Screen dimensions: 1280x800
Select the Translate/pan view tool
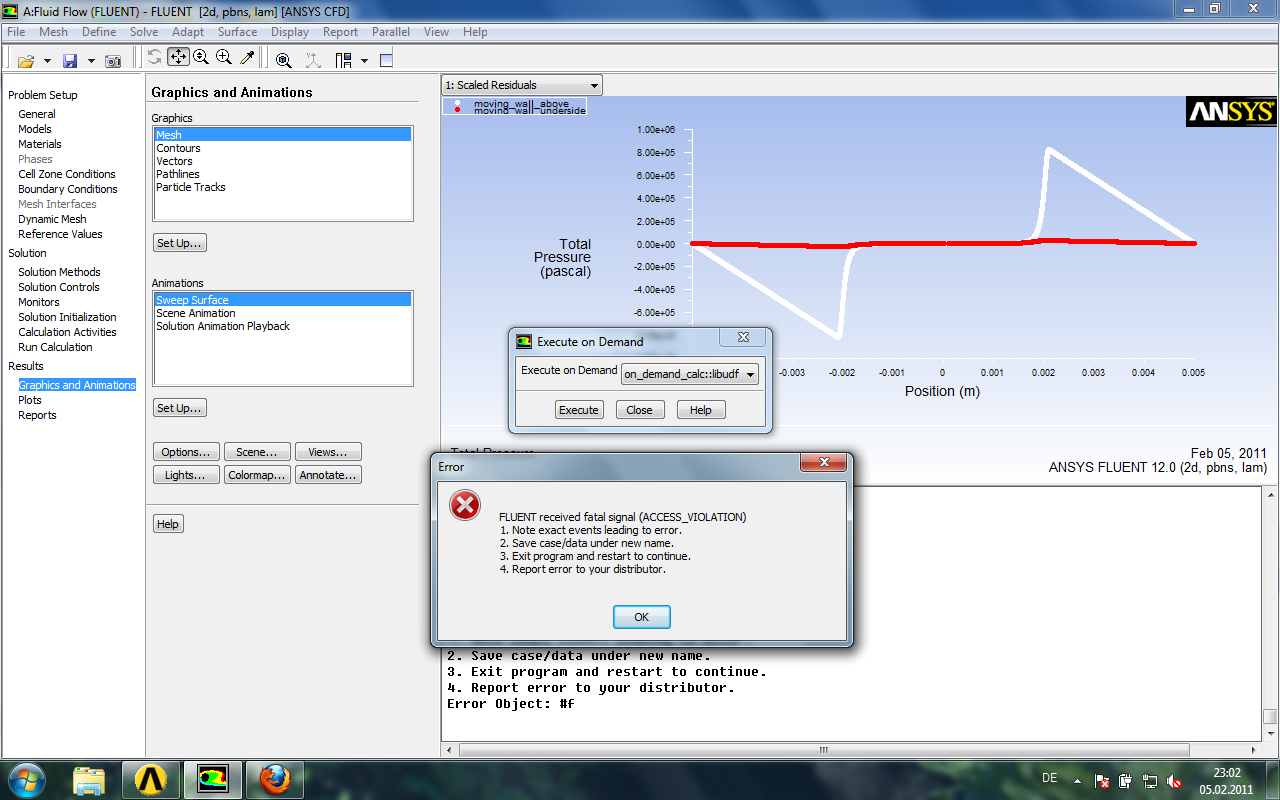tap(178, 58)
